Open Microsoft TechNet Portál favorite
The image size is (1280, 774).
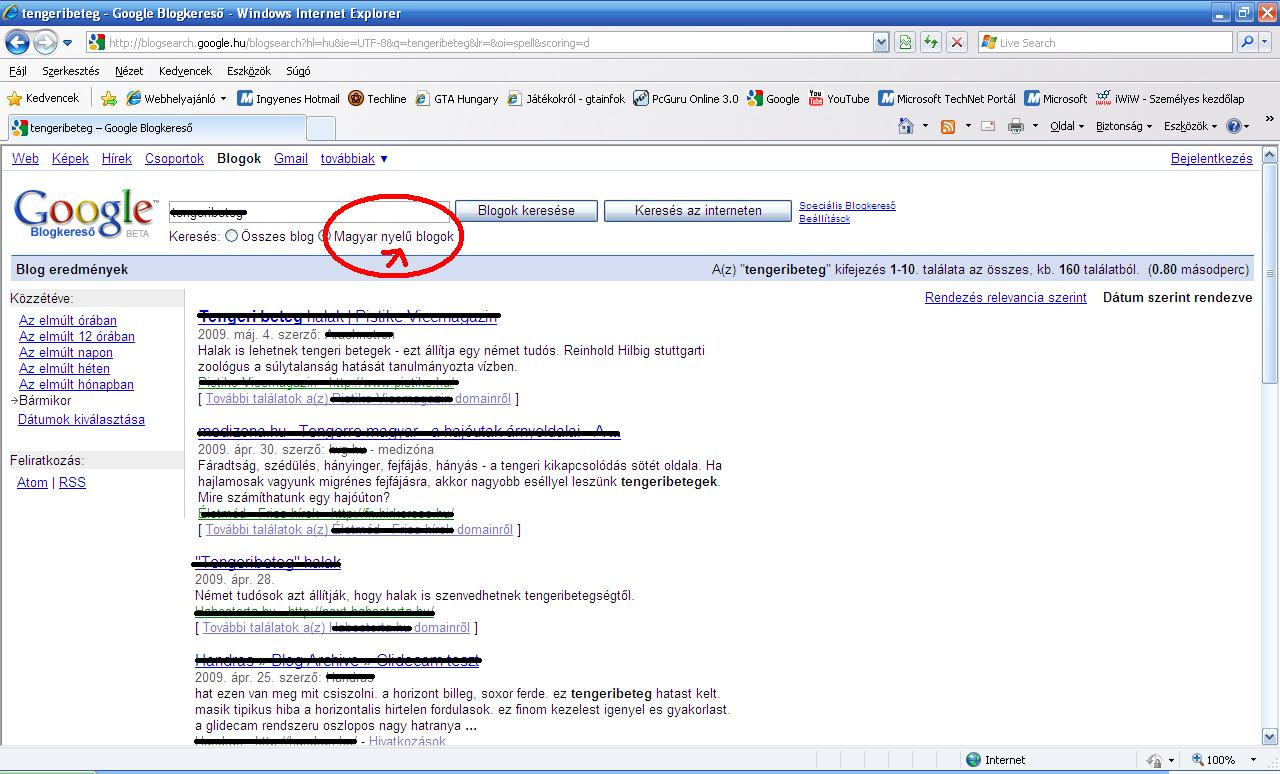tap(947, 98)
